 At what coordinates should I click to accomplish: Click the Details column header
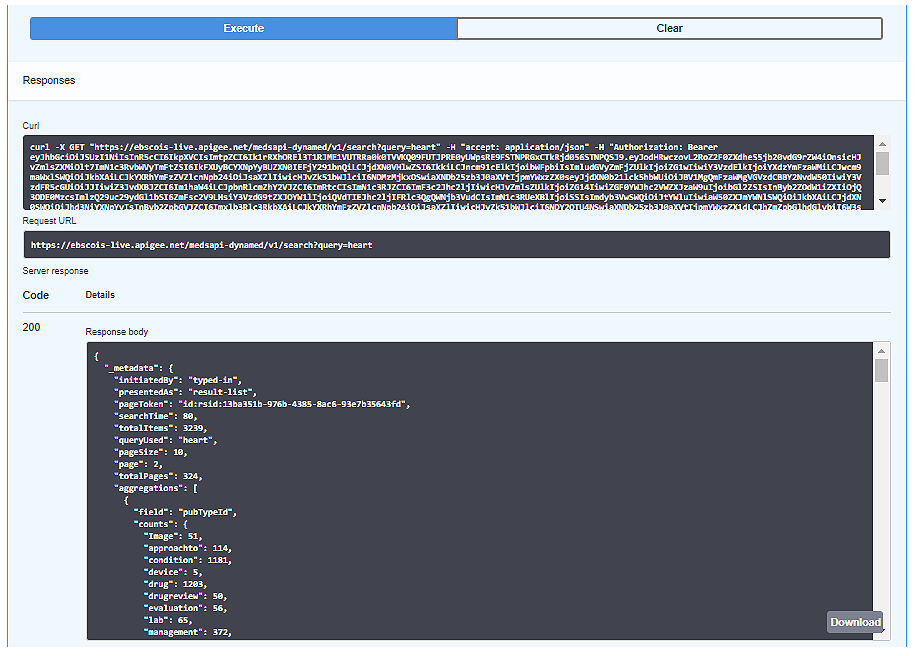click(x=100, y=295)
